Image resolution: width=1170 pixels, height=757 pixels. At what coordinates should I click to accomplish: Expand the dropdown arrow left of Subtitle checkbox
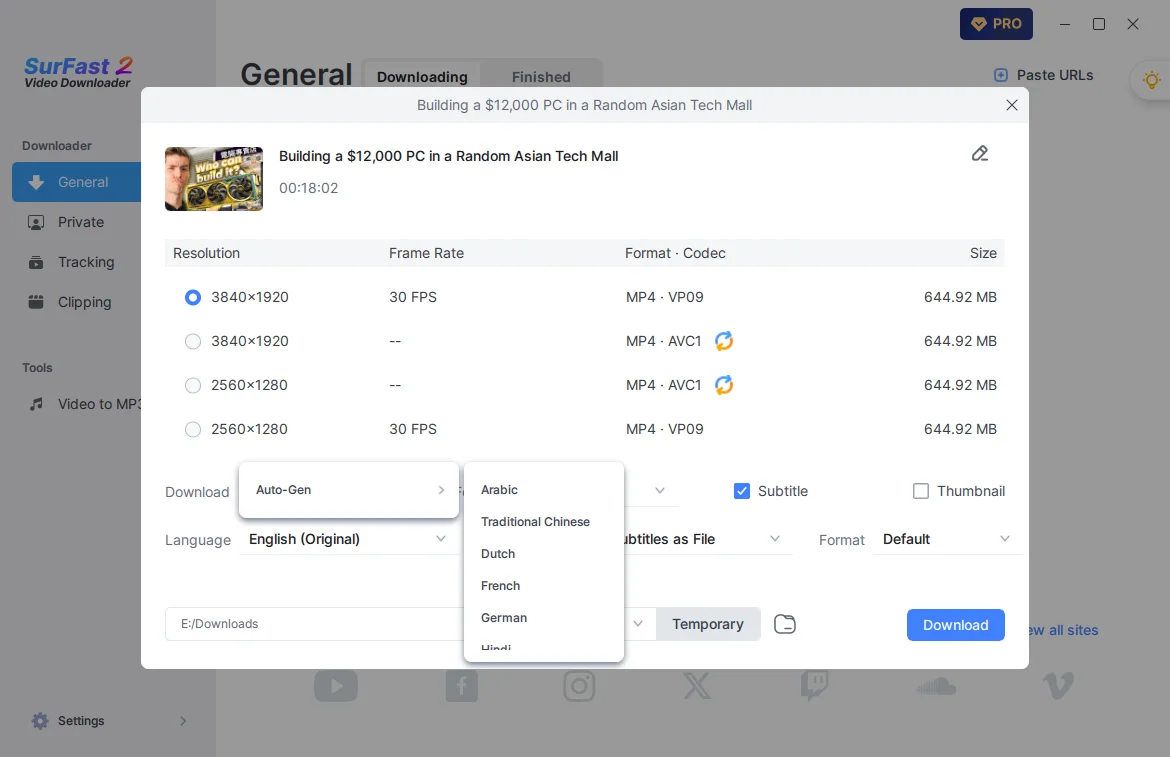pos(660,491)
